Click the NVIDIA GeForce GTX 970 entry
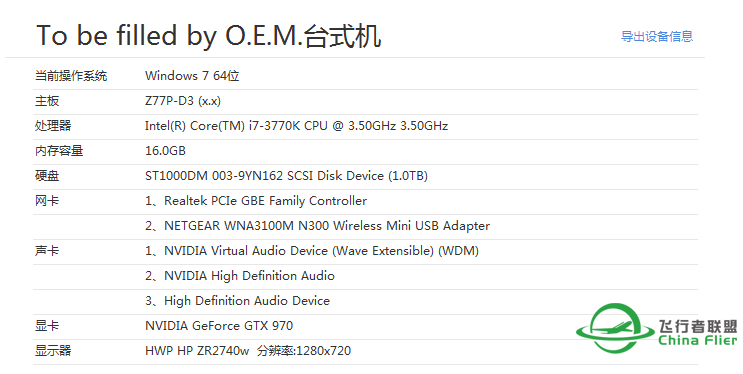The width and height of the screenshot is (743, 374). point(219,326)
